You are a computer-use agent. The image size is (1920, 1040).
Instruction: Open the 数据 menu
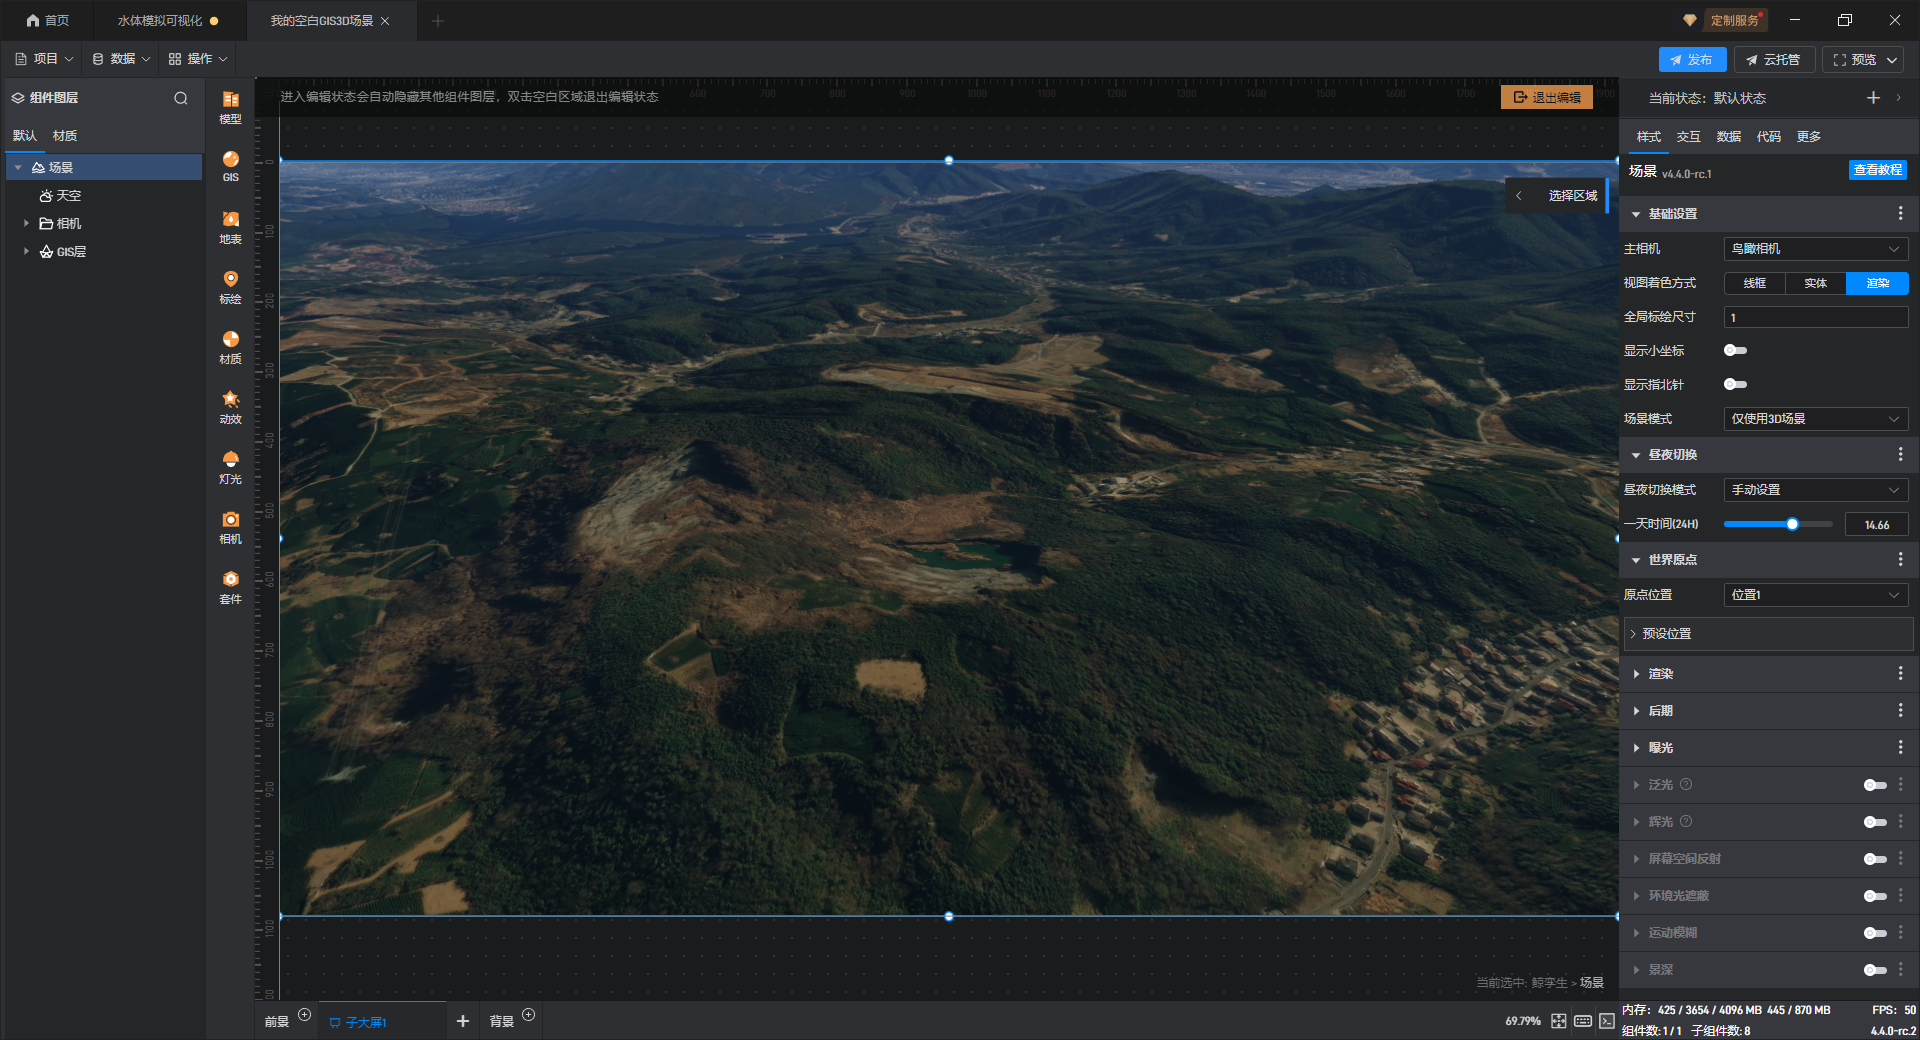pos(121,59)
